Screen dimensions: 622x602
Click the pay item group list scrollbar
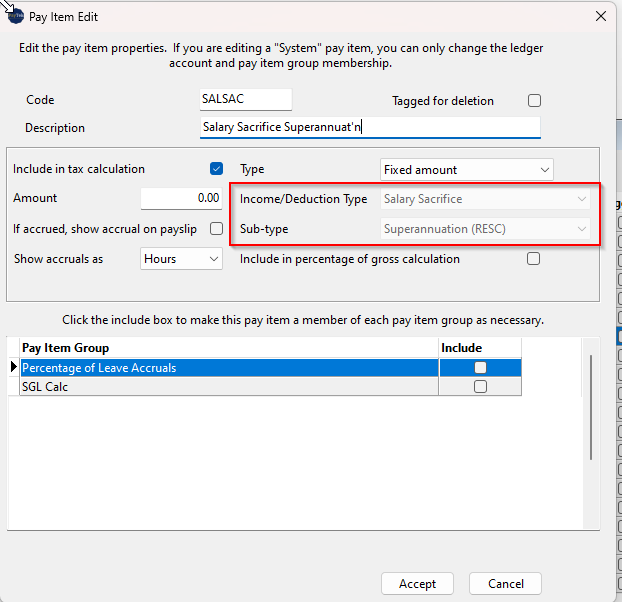point(591,407)
